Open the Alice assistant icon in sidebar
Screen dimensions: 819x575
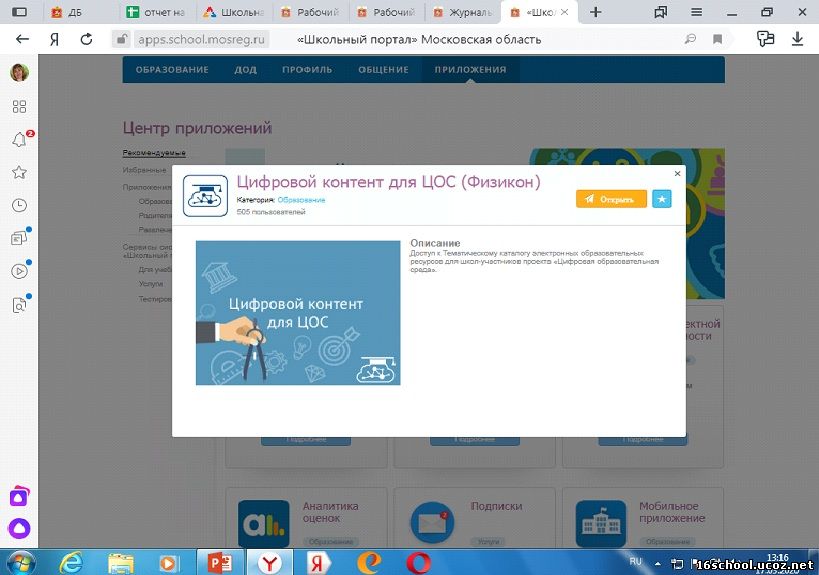point(19,529)
